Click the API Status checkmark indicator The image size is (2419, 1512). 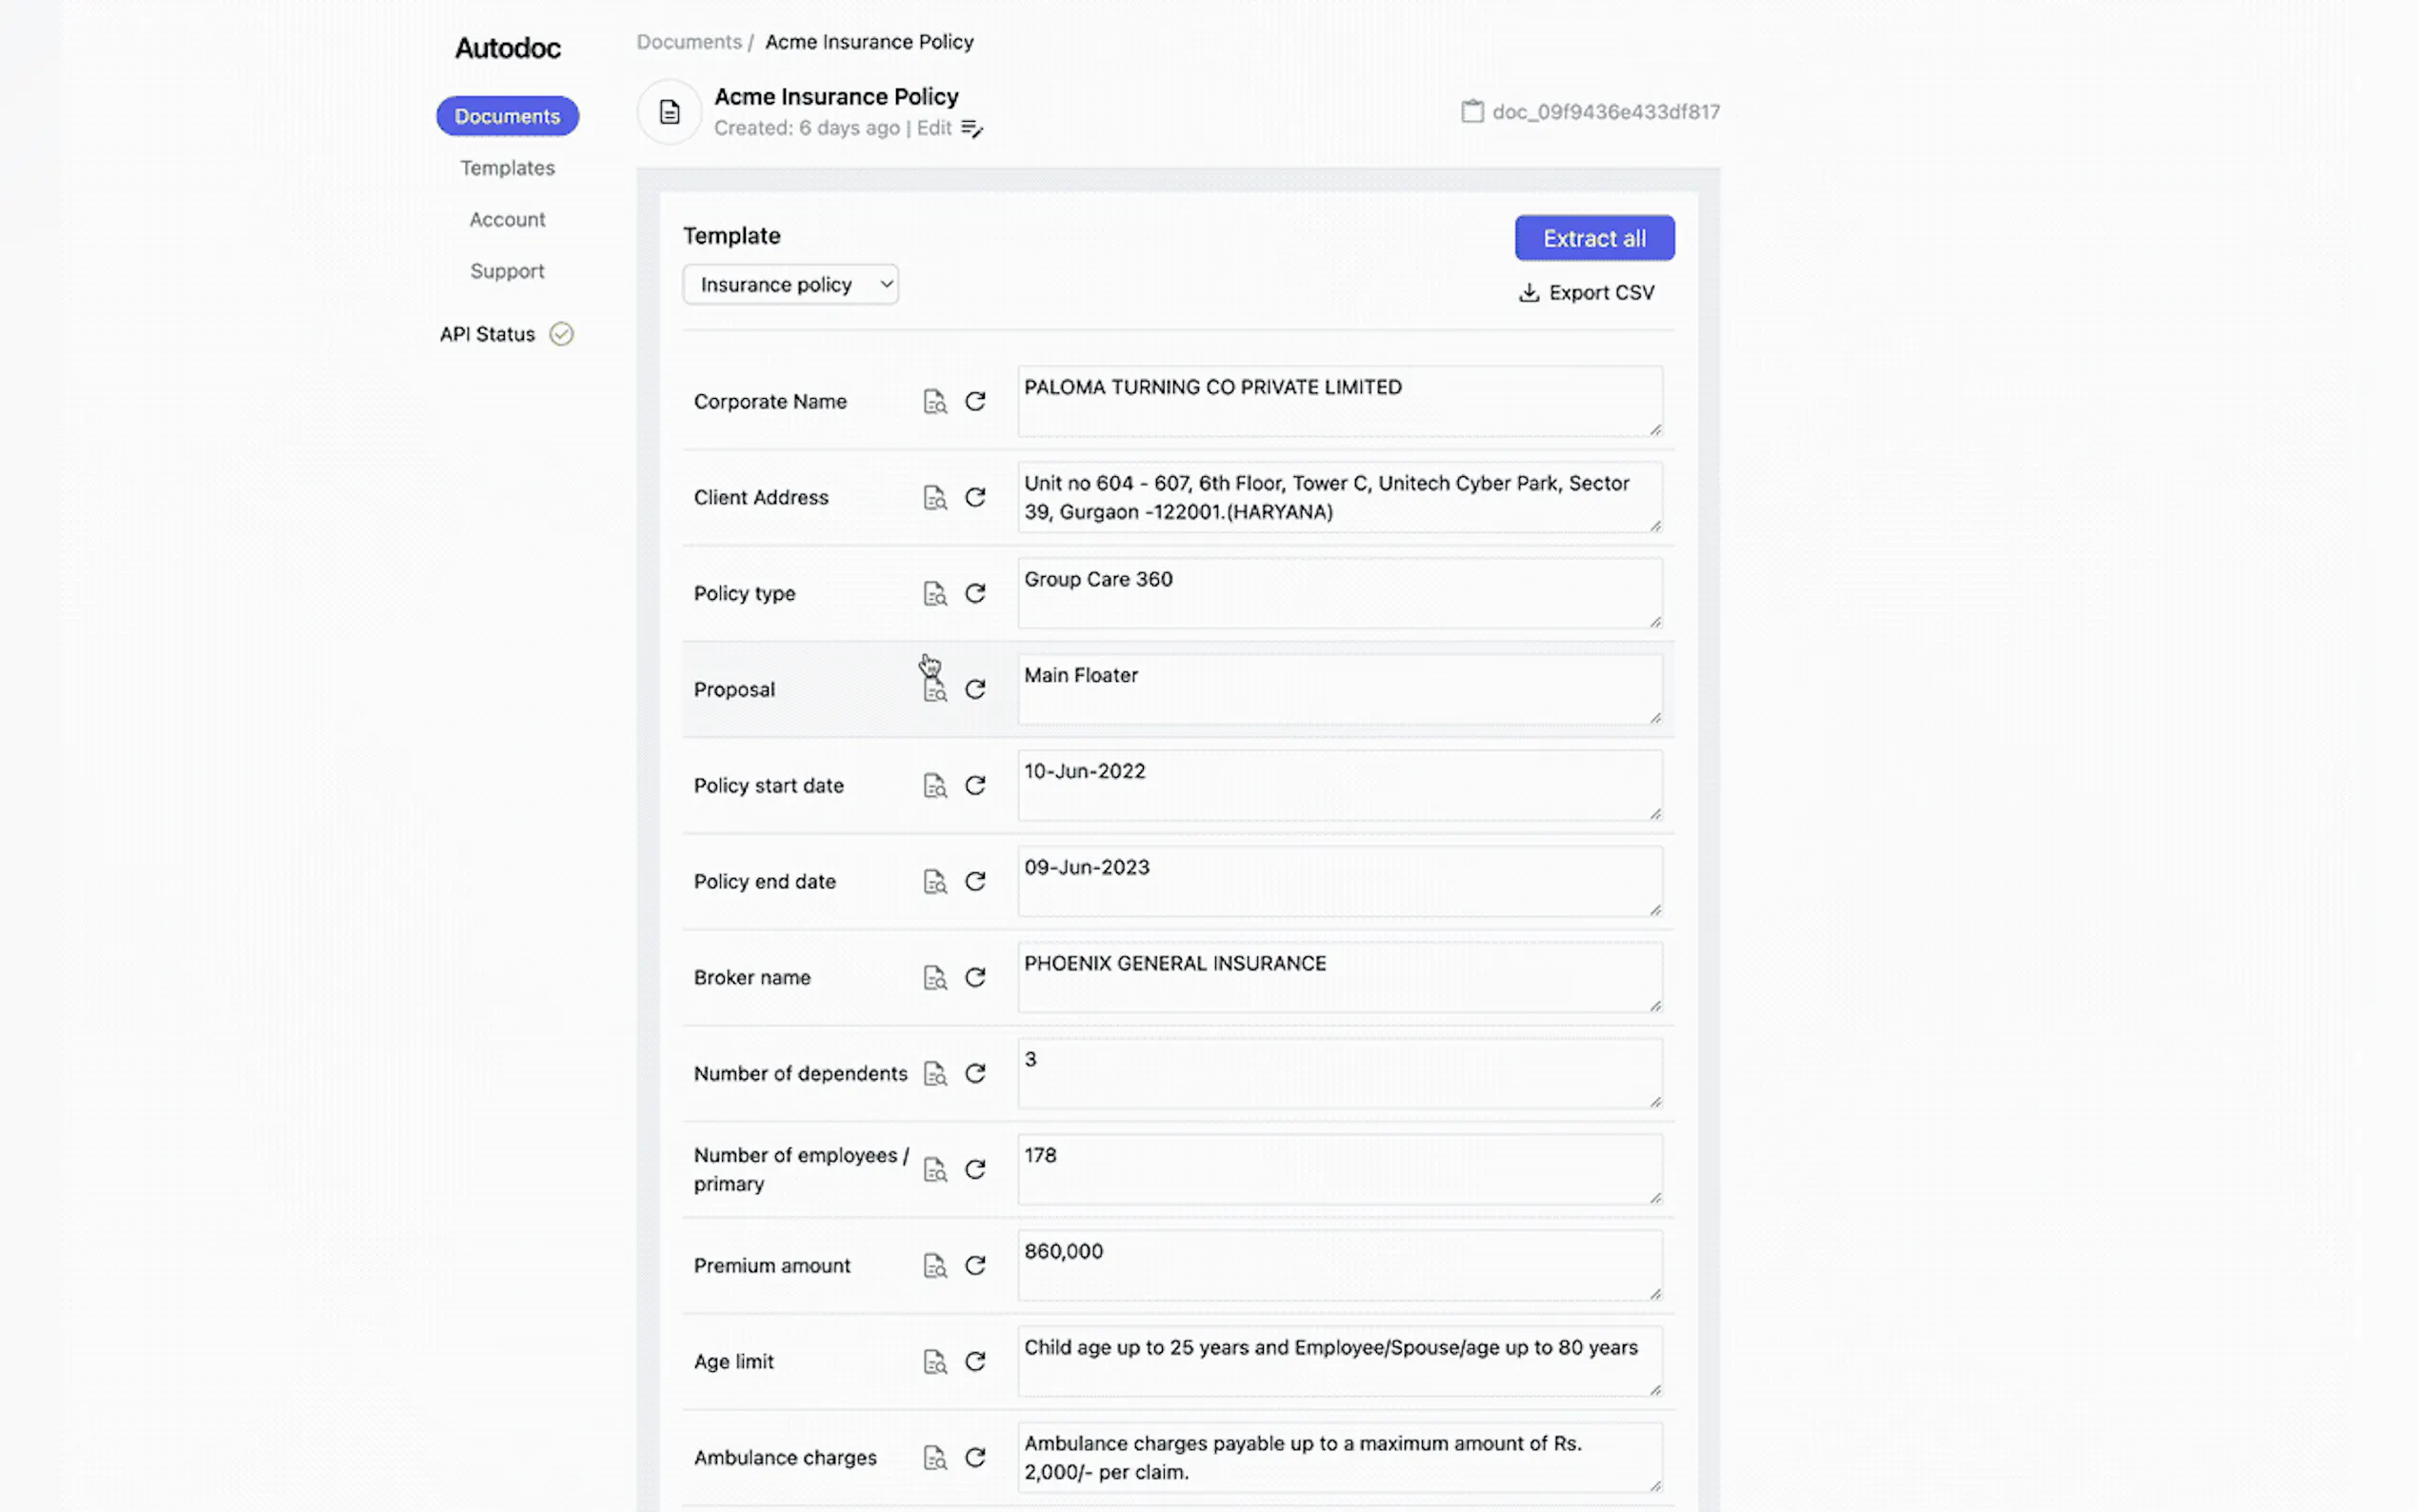click(562, 334)
